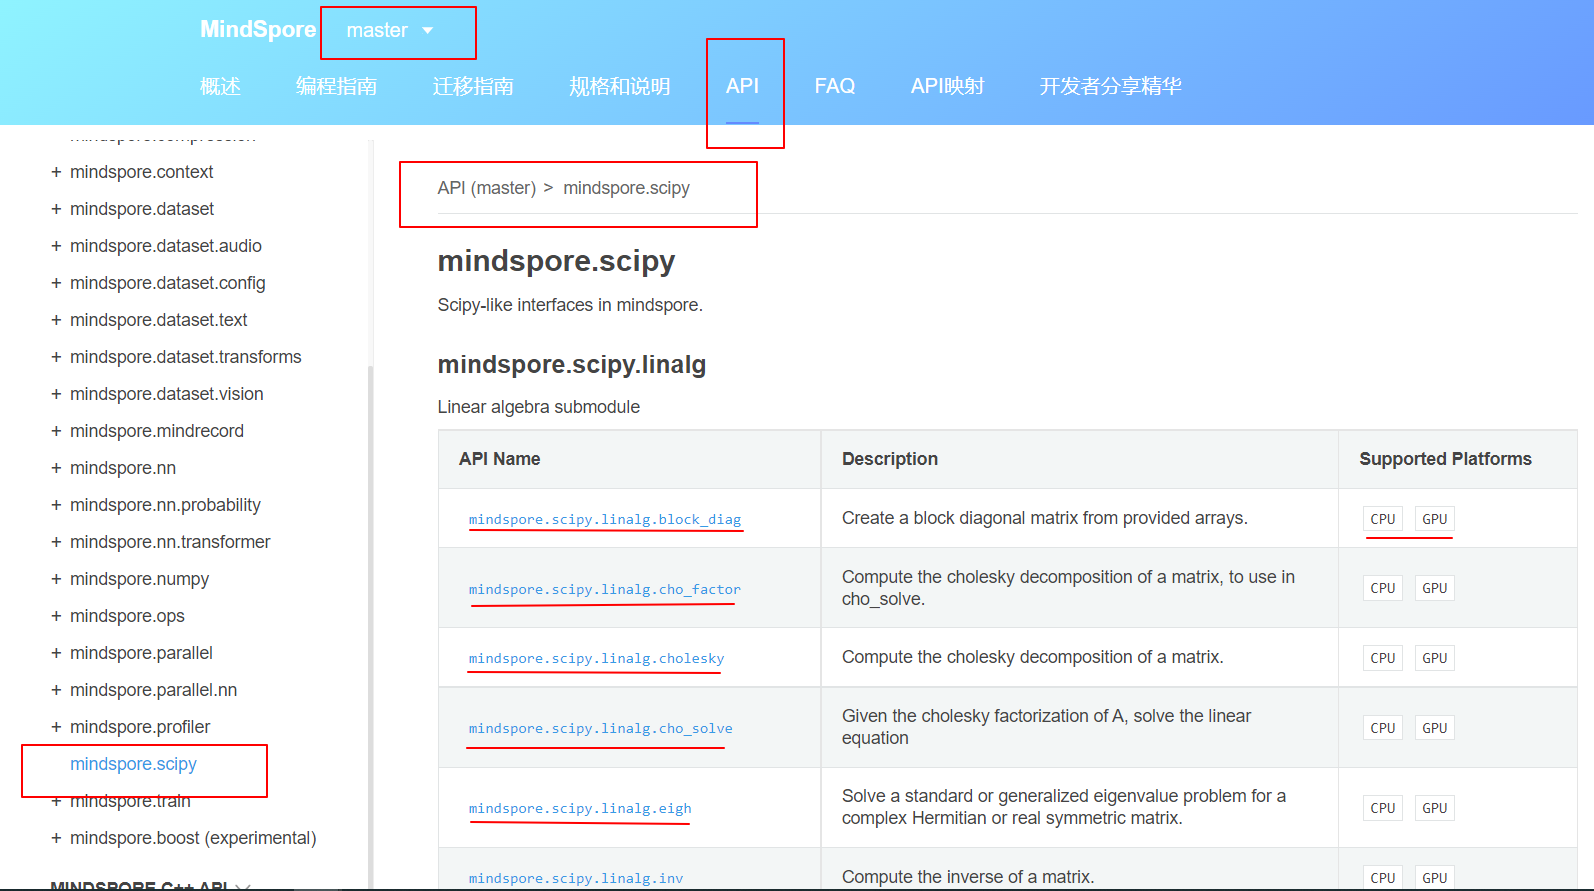Select mindspore.scipy in sidebar

coord(133,764)
